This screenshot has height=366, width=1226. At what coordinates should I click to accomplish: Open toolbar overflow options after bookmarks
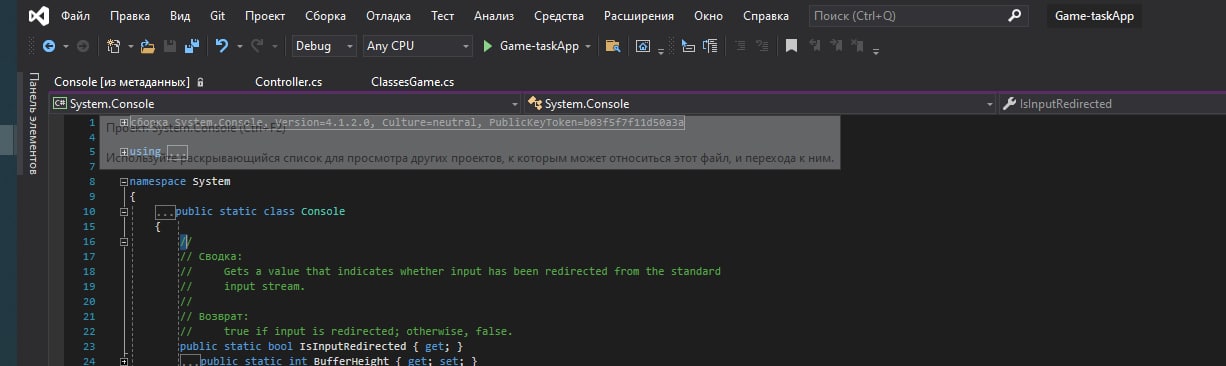876,50
